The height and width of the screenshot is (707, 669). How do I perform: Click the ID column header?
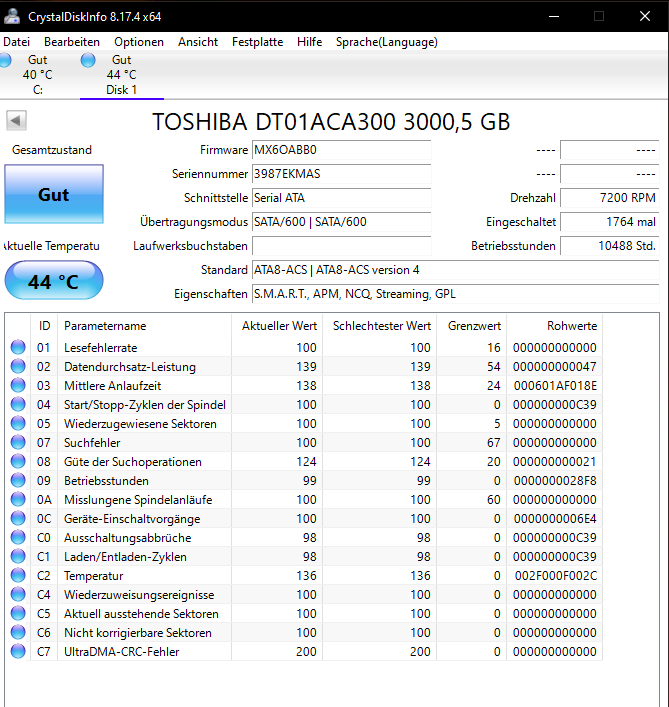point(44,326)
